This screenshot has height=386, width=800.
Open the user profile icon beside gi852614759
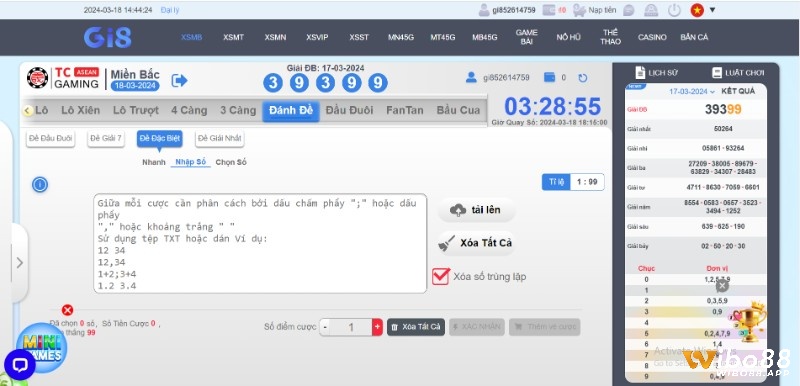[x=484, y=10]
